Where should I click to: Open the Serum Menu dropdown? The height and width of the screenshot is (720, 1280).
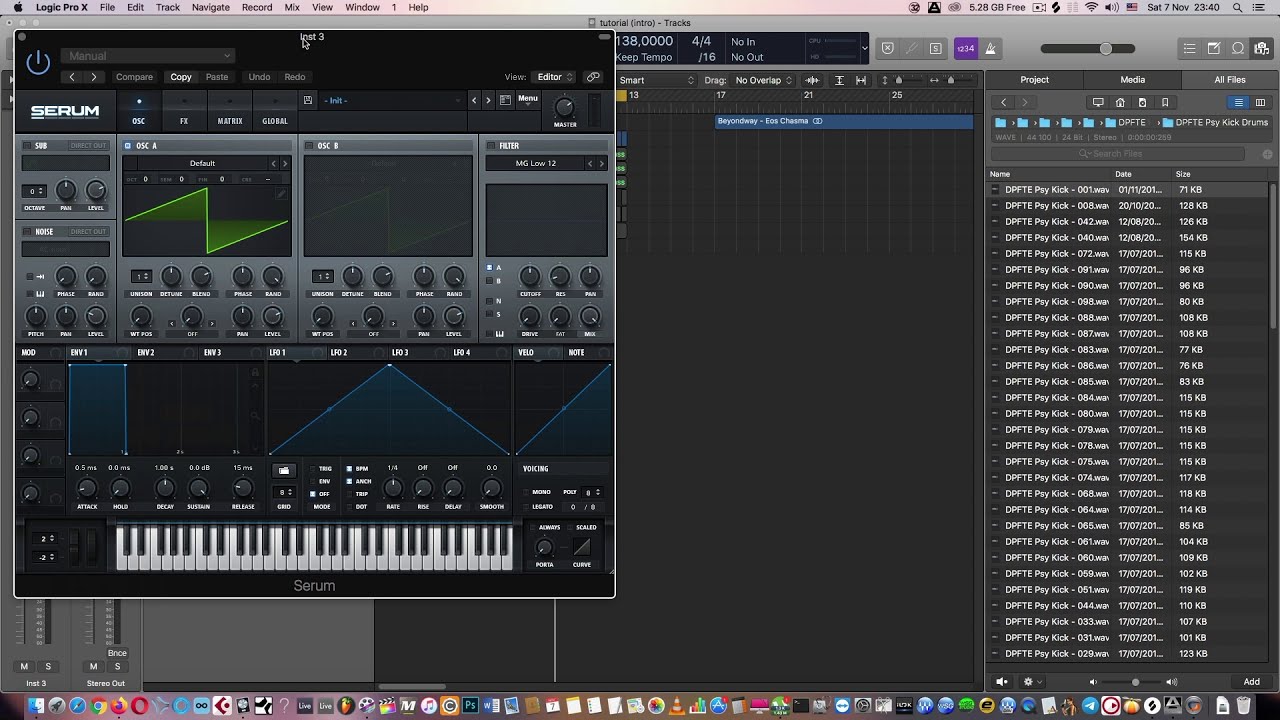[x=528, y=99]
